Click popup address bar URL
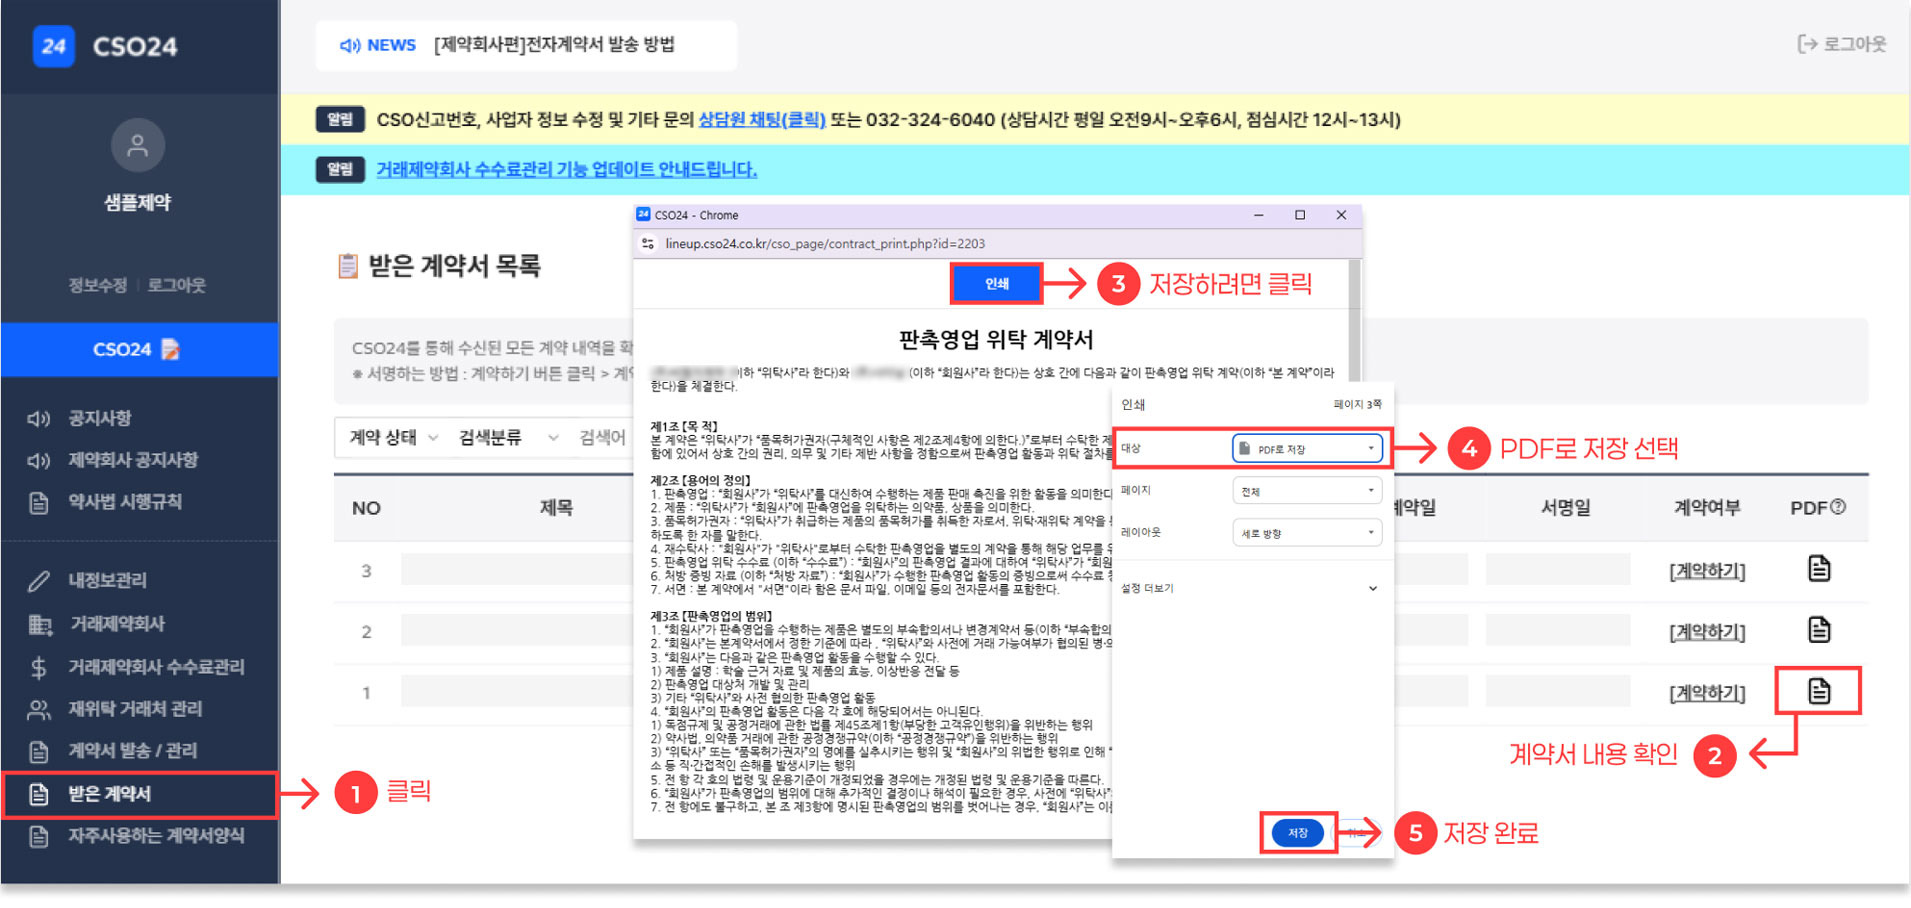 point(825,244)
